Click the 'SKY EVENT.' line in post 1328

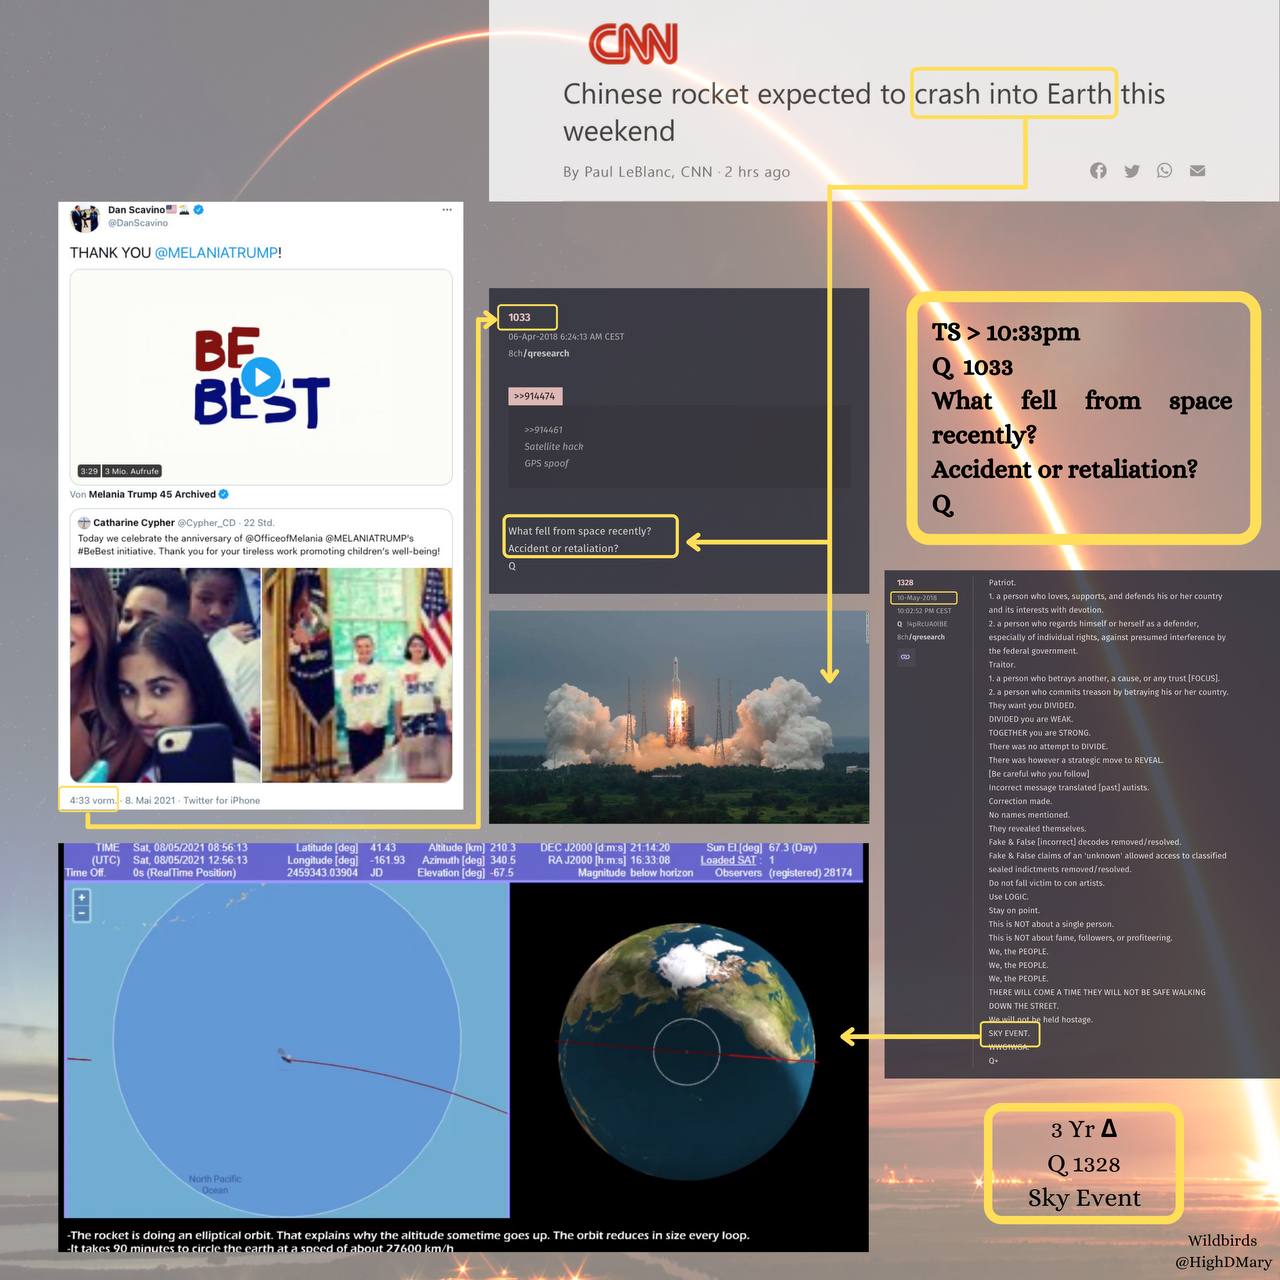(x=1009, y=1033)
